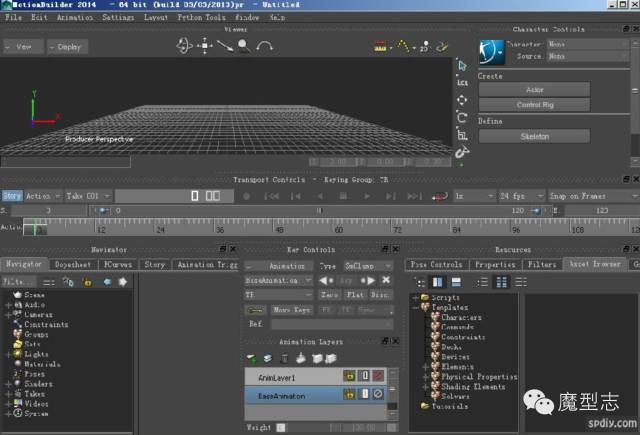Toggle solo on BaseAnimation layer

[364, 394]
